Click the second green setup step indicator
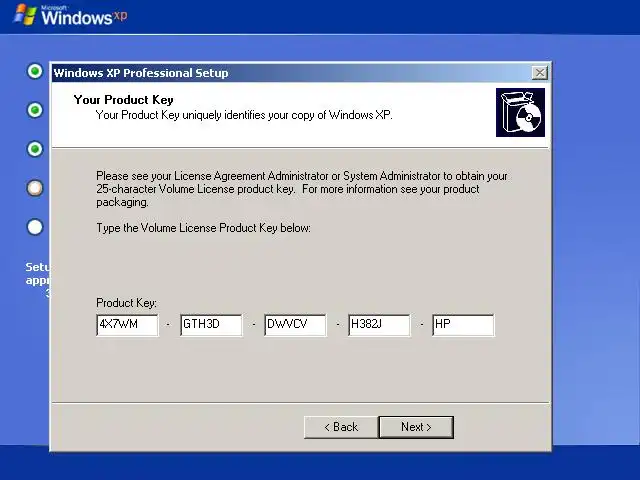This screenshot has width=640, height=480. click(35, 110)
